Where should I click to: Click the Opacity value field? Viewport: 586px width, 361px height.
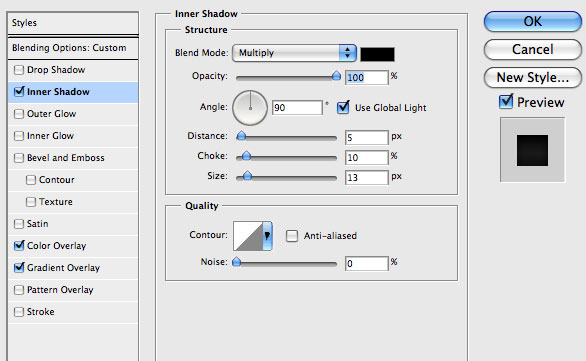click(x=367, y=77)
